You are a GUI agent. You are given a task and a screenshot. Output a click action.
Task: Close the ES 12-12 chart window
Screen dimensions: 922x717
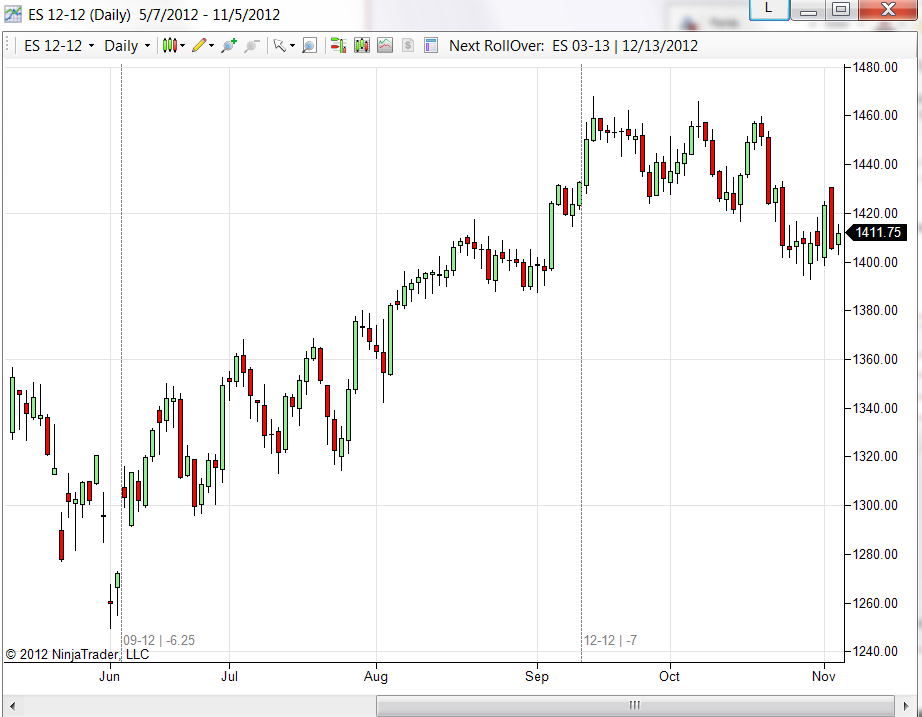pyautogui.click(x=888, y=9)
